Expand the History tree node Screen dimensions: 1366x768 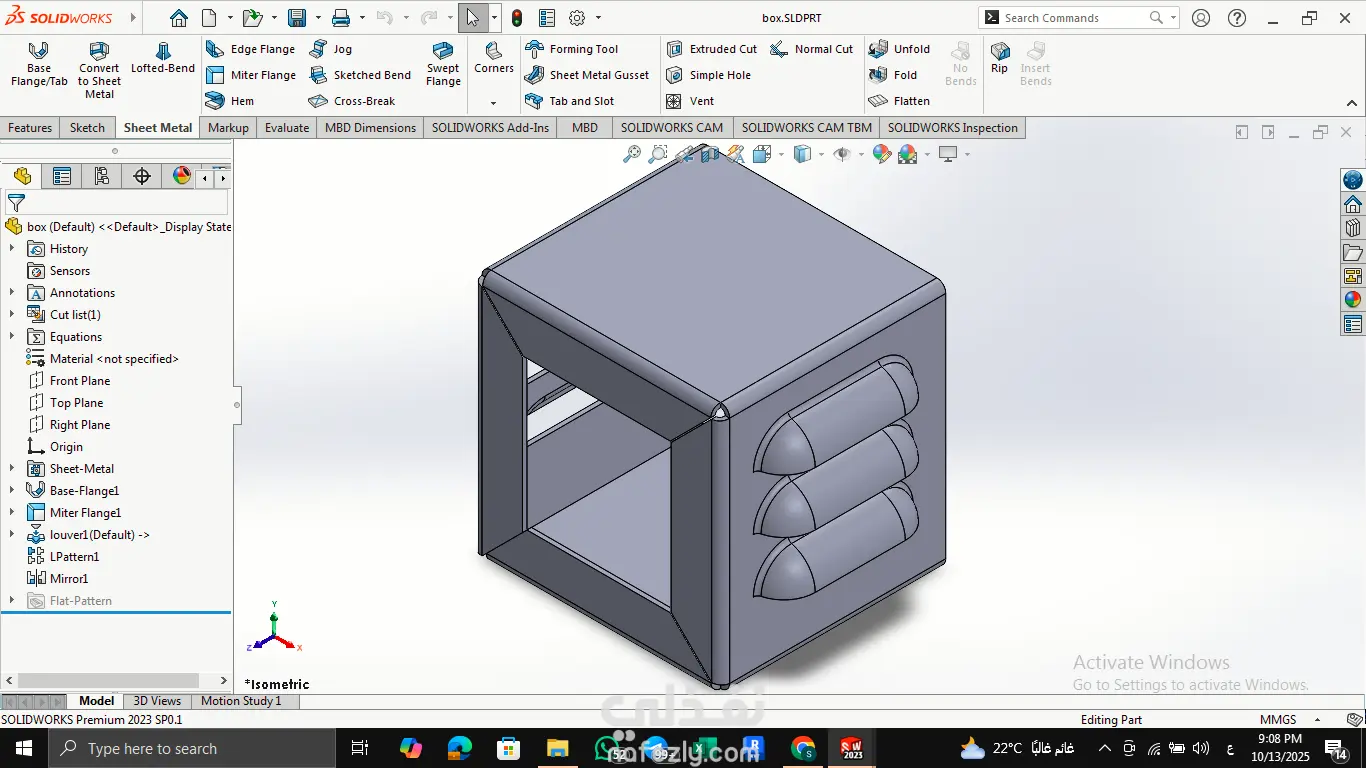(x=12, y=249)
